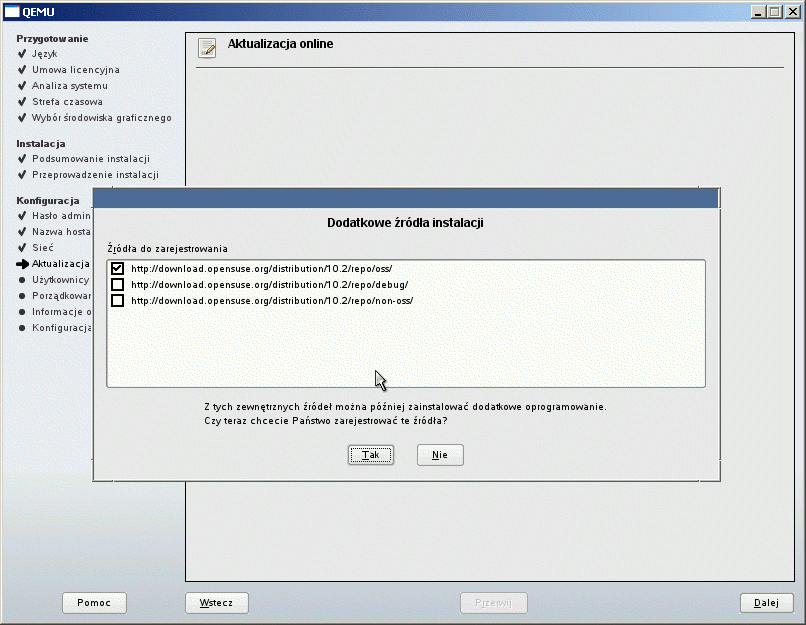The image size is (806, 625).
Task: Click the checkmark next to Strefa czasowa
Action: (22, 102)
